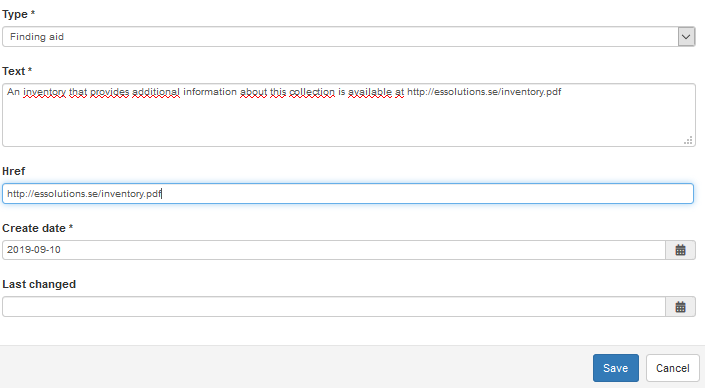705x388 pixels.
Task: Open the Last changed calendar picker
Action: point(680,307)
